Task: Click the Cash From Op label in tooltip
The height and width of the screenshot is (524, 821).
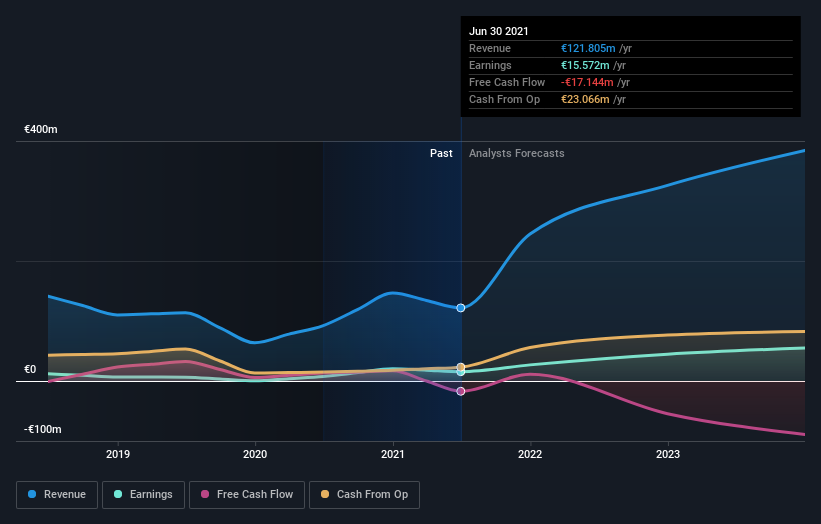Action: pyautogui.click(x=504, y=99)
